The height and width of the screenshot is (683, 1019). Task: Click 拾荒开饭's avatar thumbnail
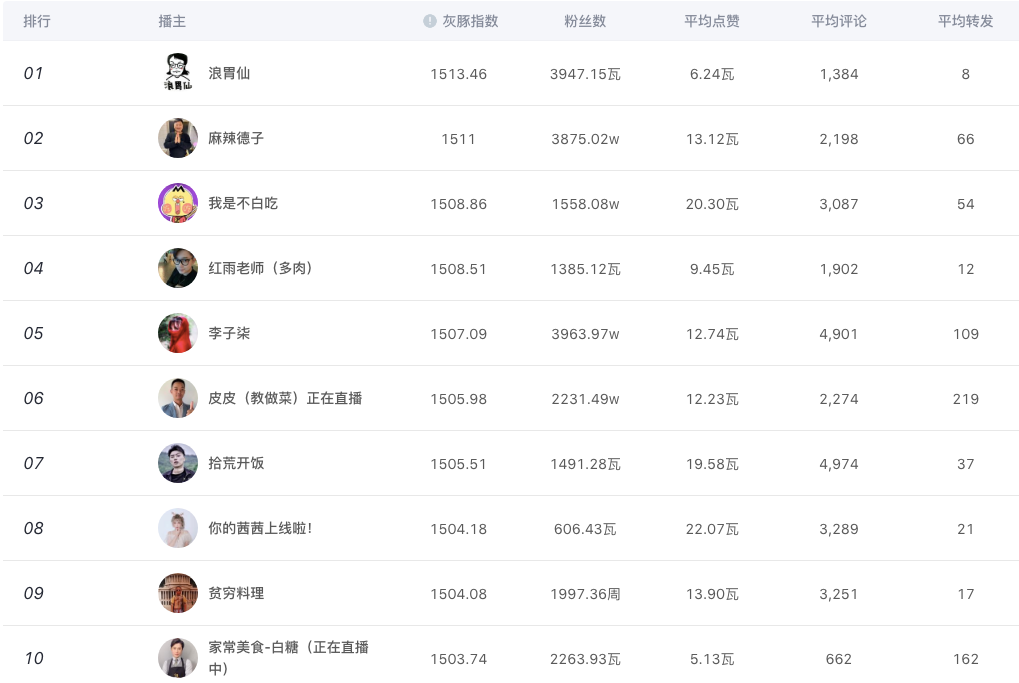point(178,463)
